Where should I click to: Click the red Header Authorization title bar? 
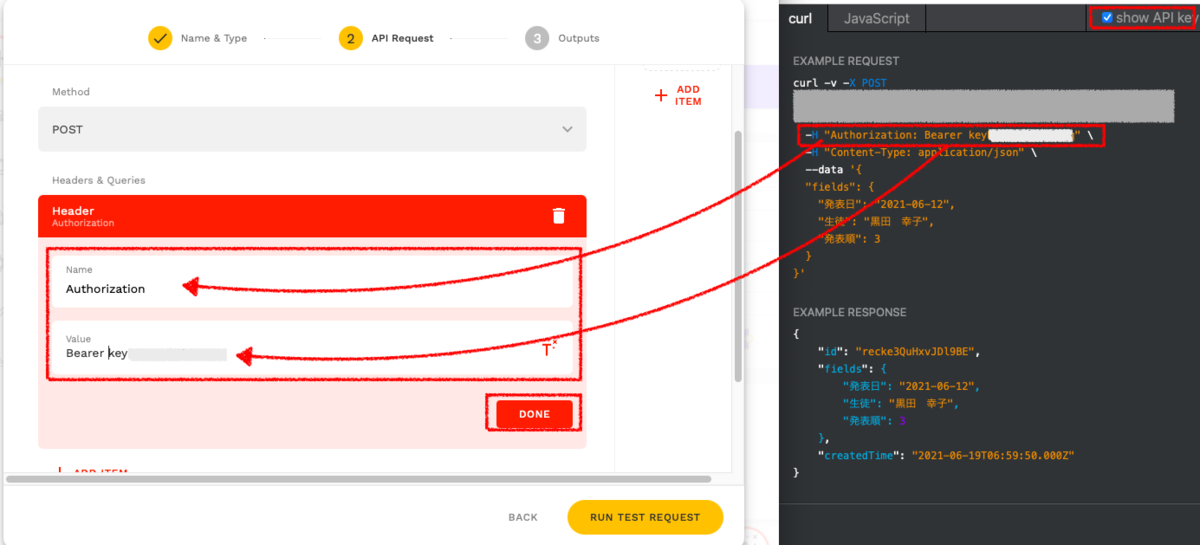tap(312, 216)
